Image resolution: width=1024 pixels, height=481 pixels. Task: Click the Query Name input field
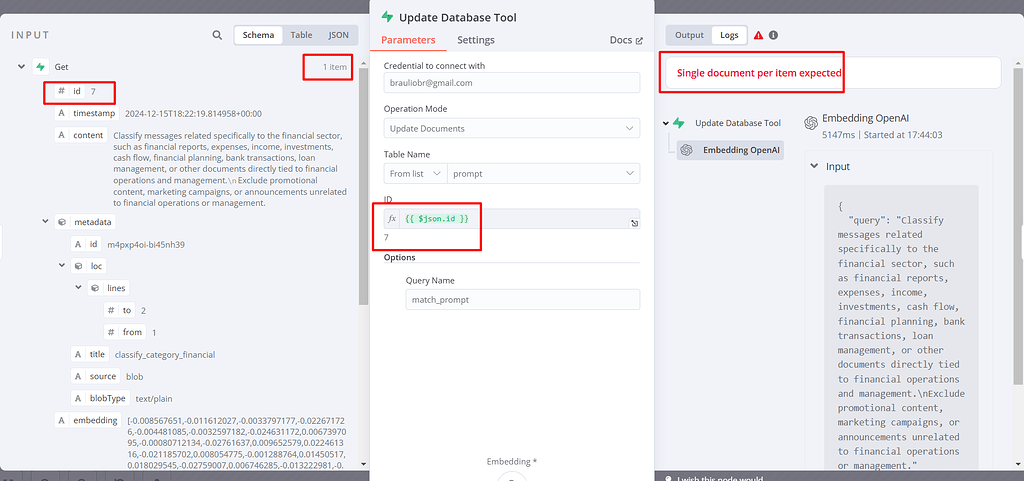511,300
